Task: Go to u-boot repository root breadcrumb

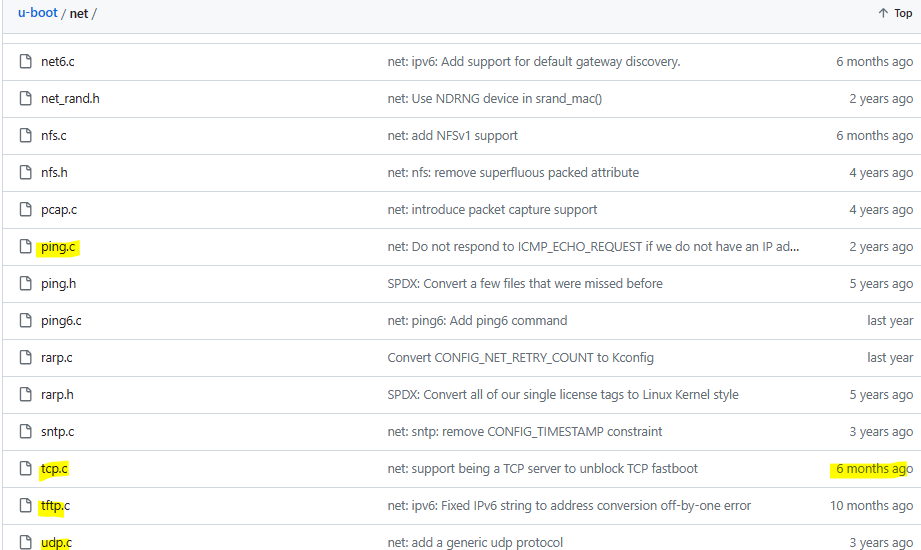Action: (38, 13)
